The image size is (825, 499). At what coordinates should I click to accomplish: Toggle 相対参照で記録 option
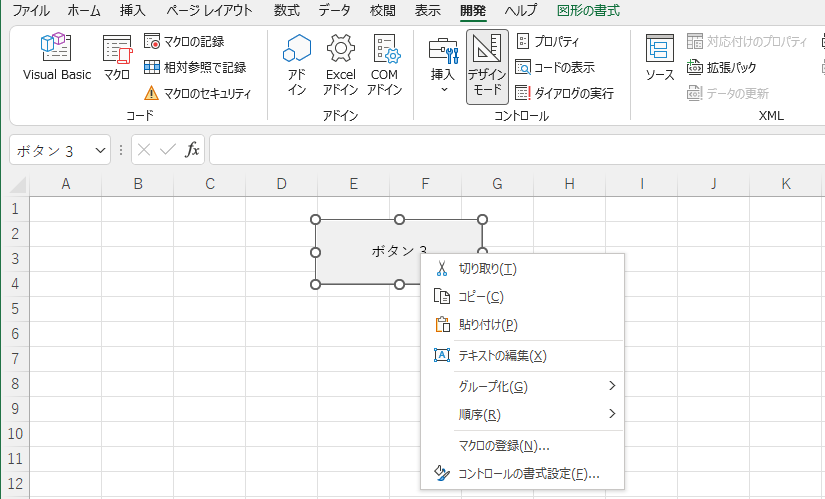pos(195,67)
